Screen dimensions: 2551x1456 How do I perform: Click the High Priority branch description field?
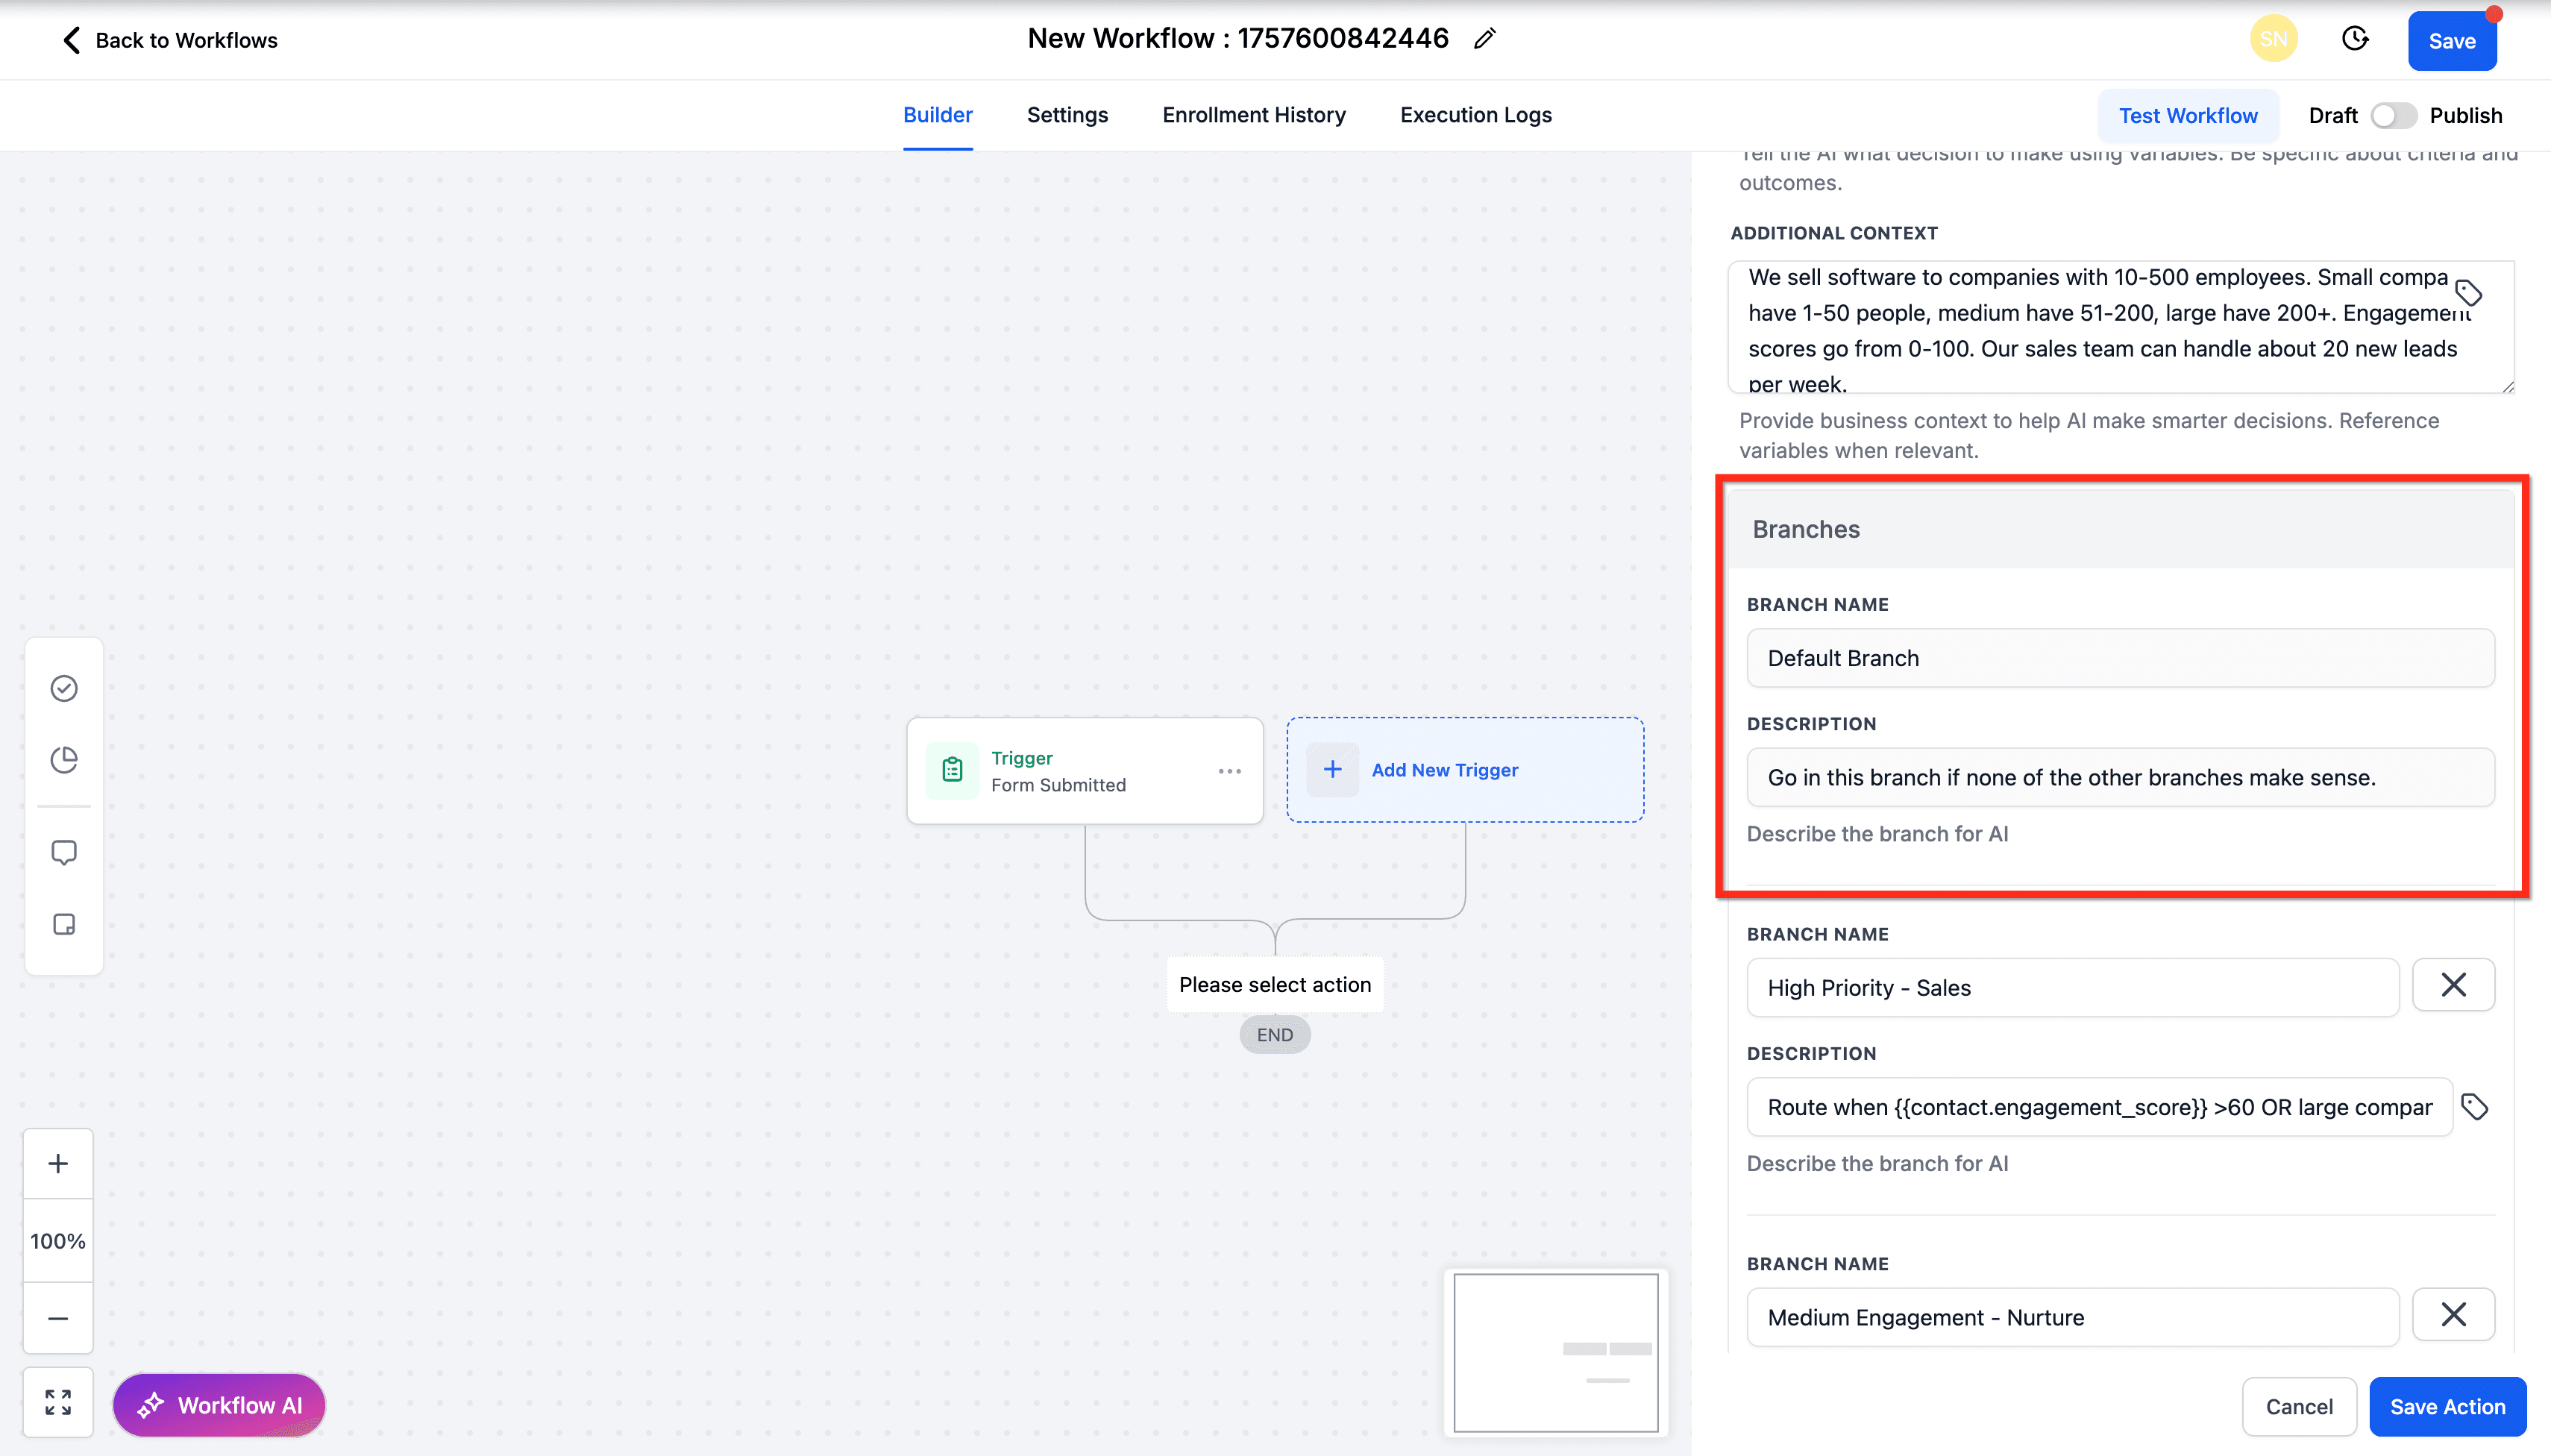pos(2099,1107)
